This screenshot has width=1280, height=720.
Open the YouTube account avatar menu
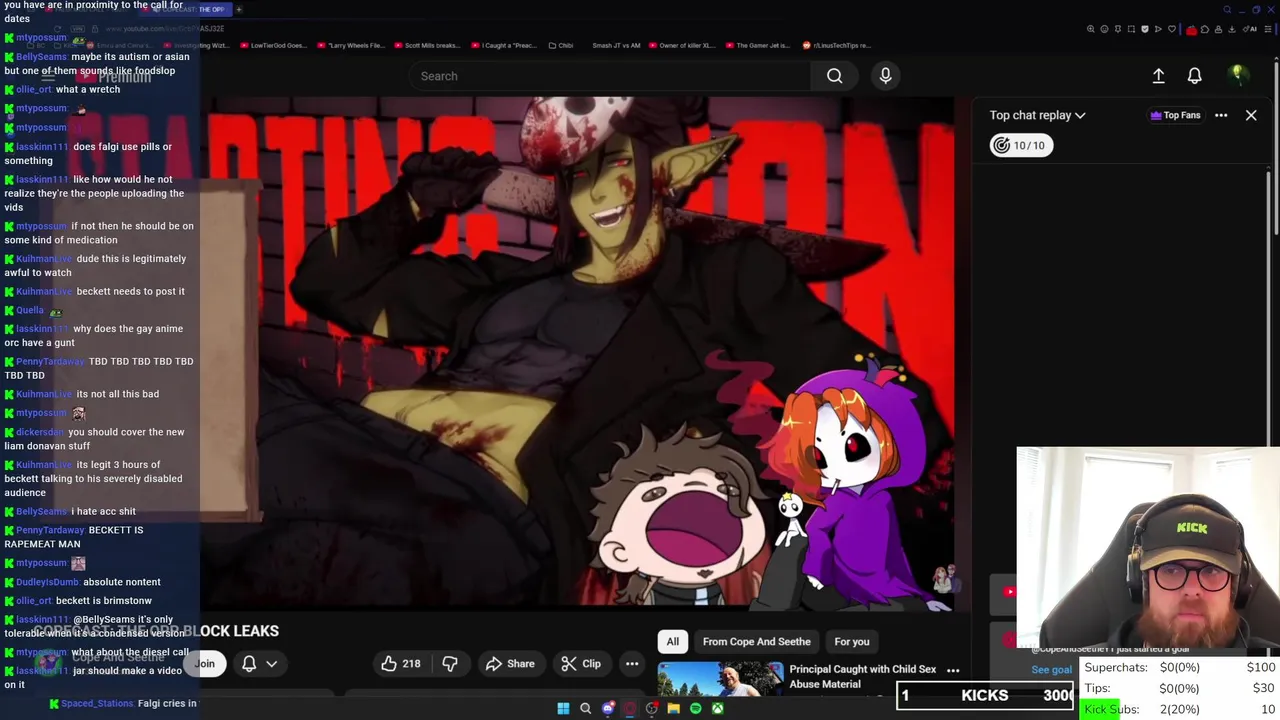point(1237,75)
